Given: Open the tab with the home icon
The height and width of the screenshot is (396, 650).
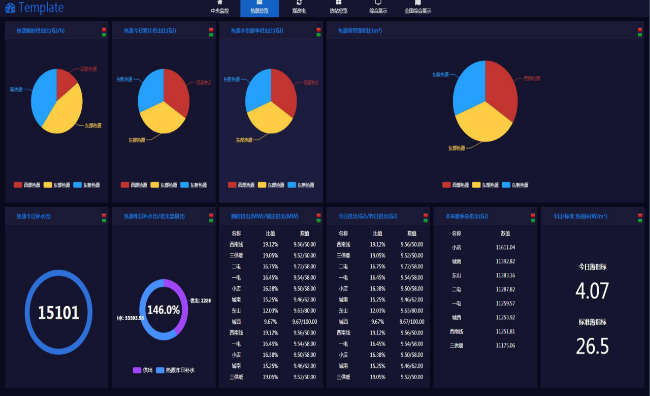Looking at the screenshot, I should click(219, 8).
